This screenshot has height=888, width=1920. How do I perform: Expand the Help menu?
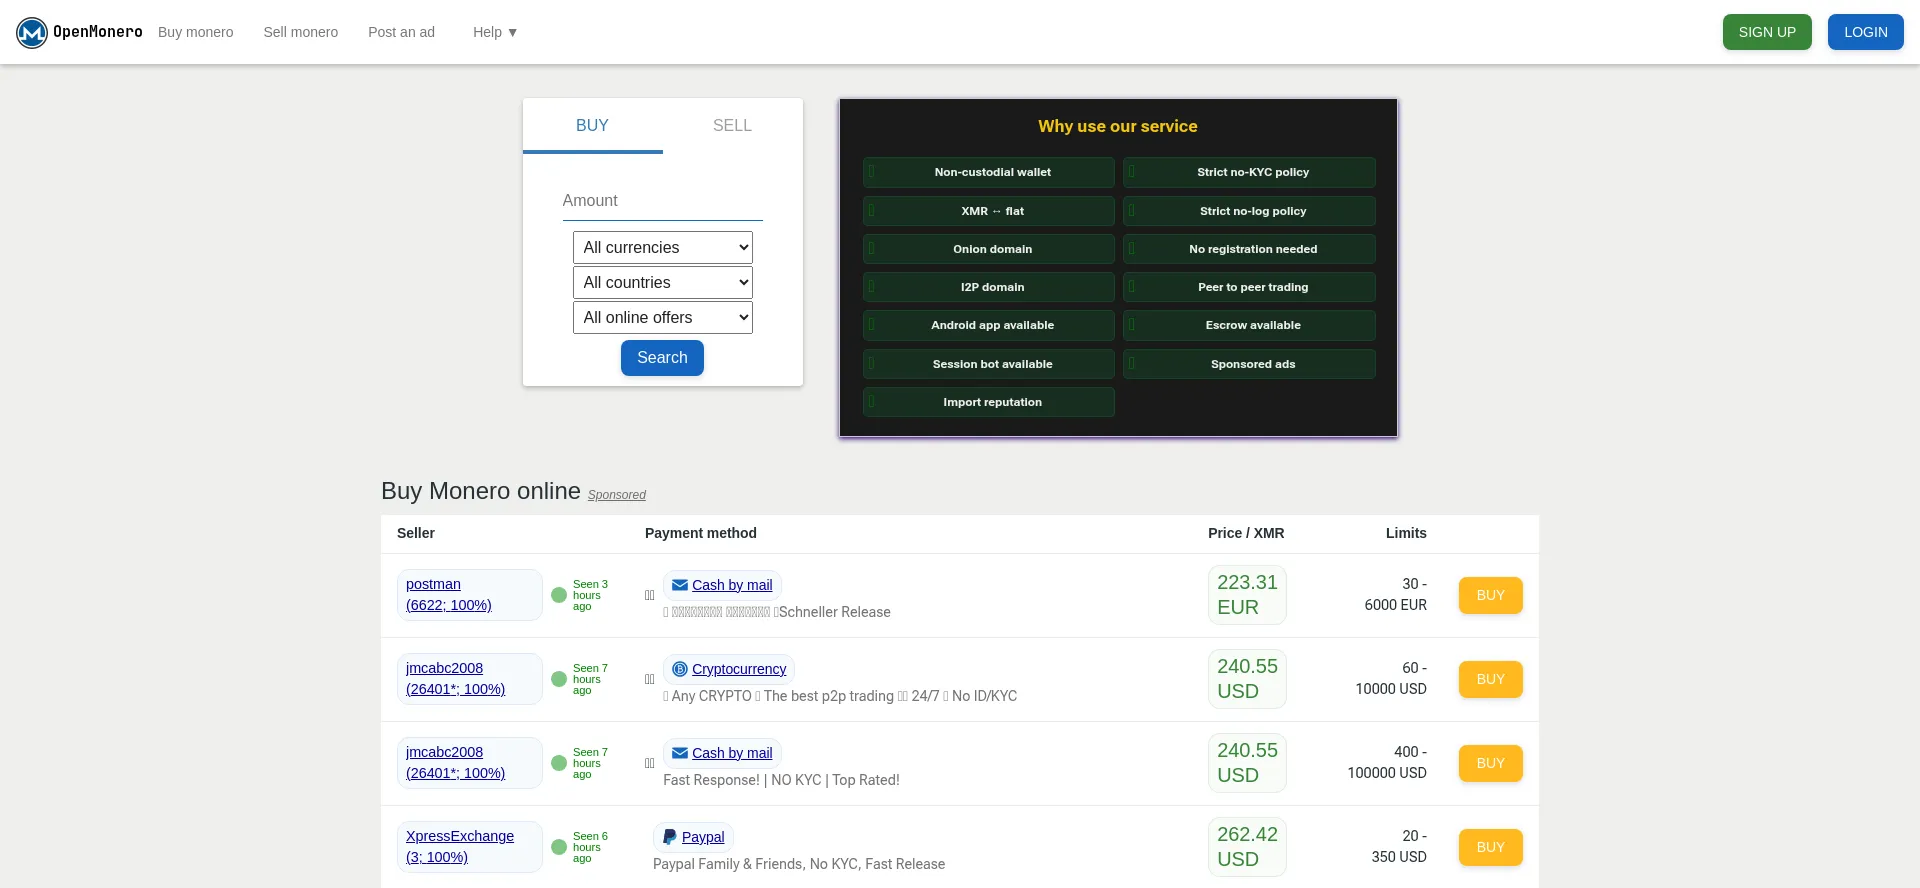495,32
